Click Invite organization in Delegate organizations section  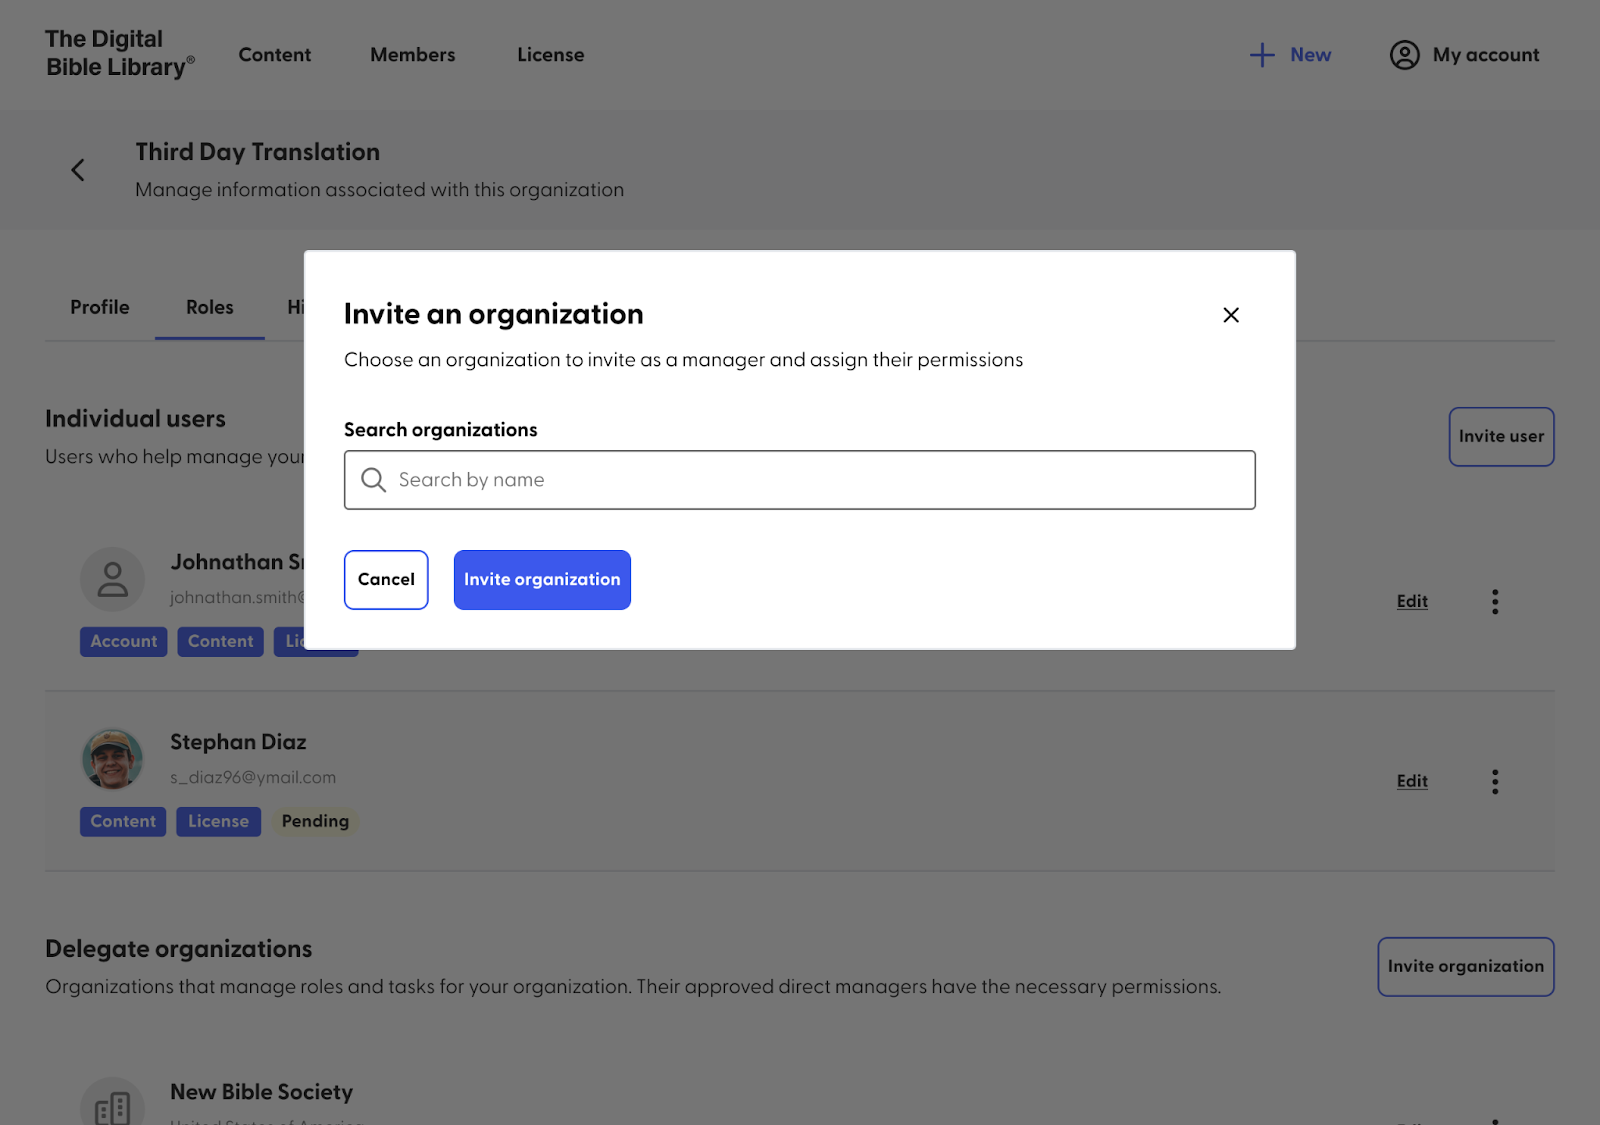point(1466,967)
